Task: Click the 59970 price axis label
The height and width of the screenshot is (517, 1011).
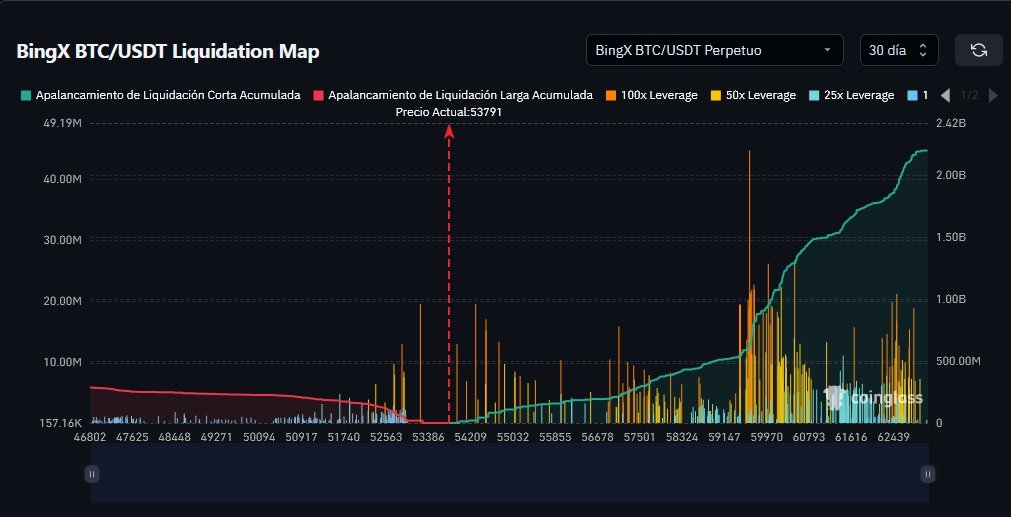Action: 766,437
